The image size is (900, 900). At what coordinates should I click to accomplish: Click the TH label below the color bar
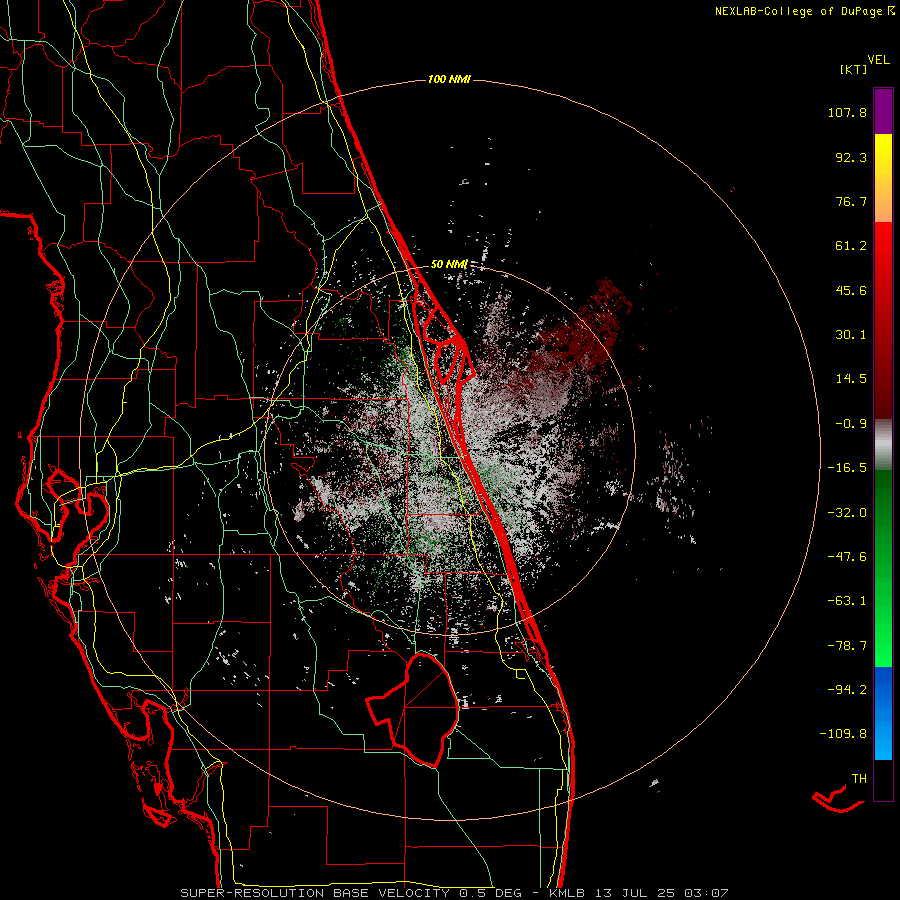[859, 779]
